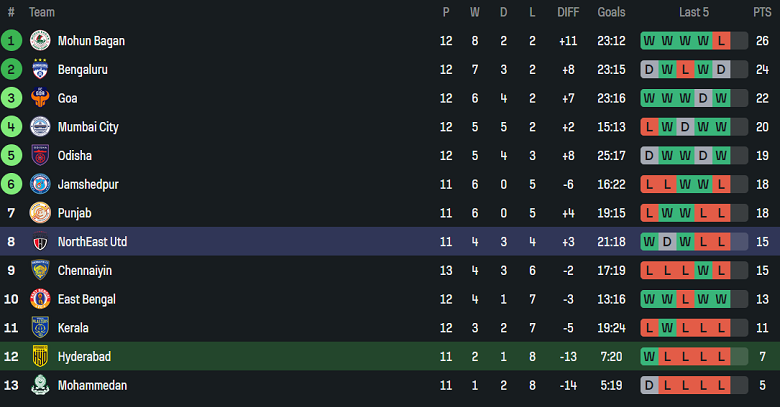Click the NorthEast Utd team logo
780x407 pixels.
(x=40, y=242)
